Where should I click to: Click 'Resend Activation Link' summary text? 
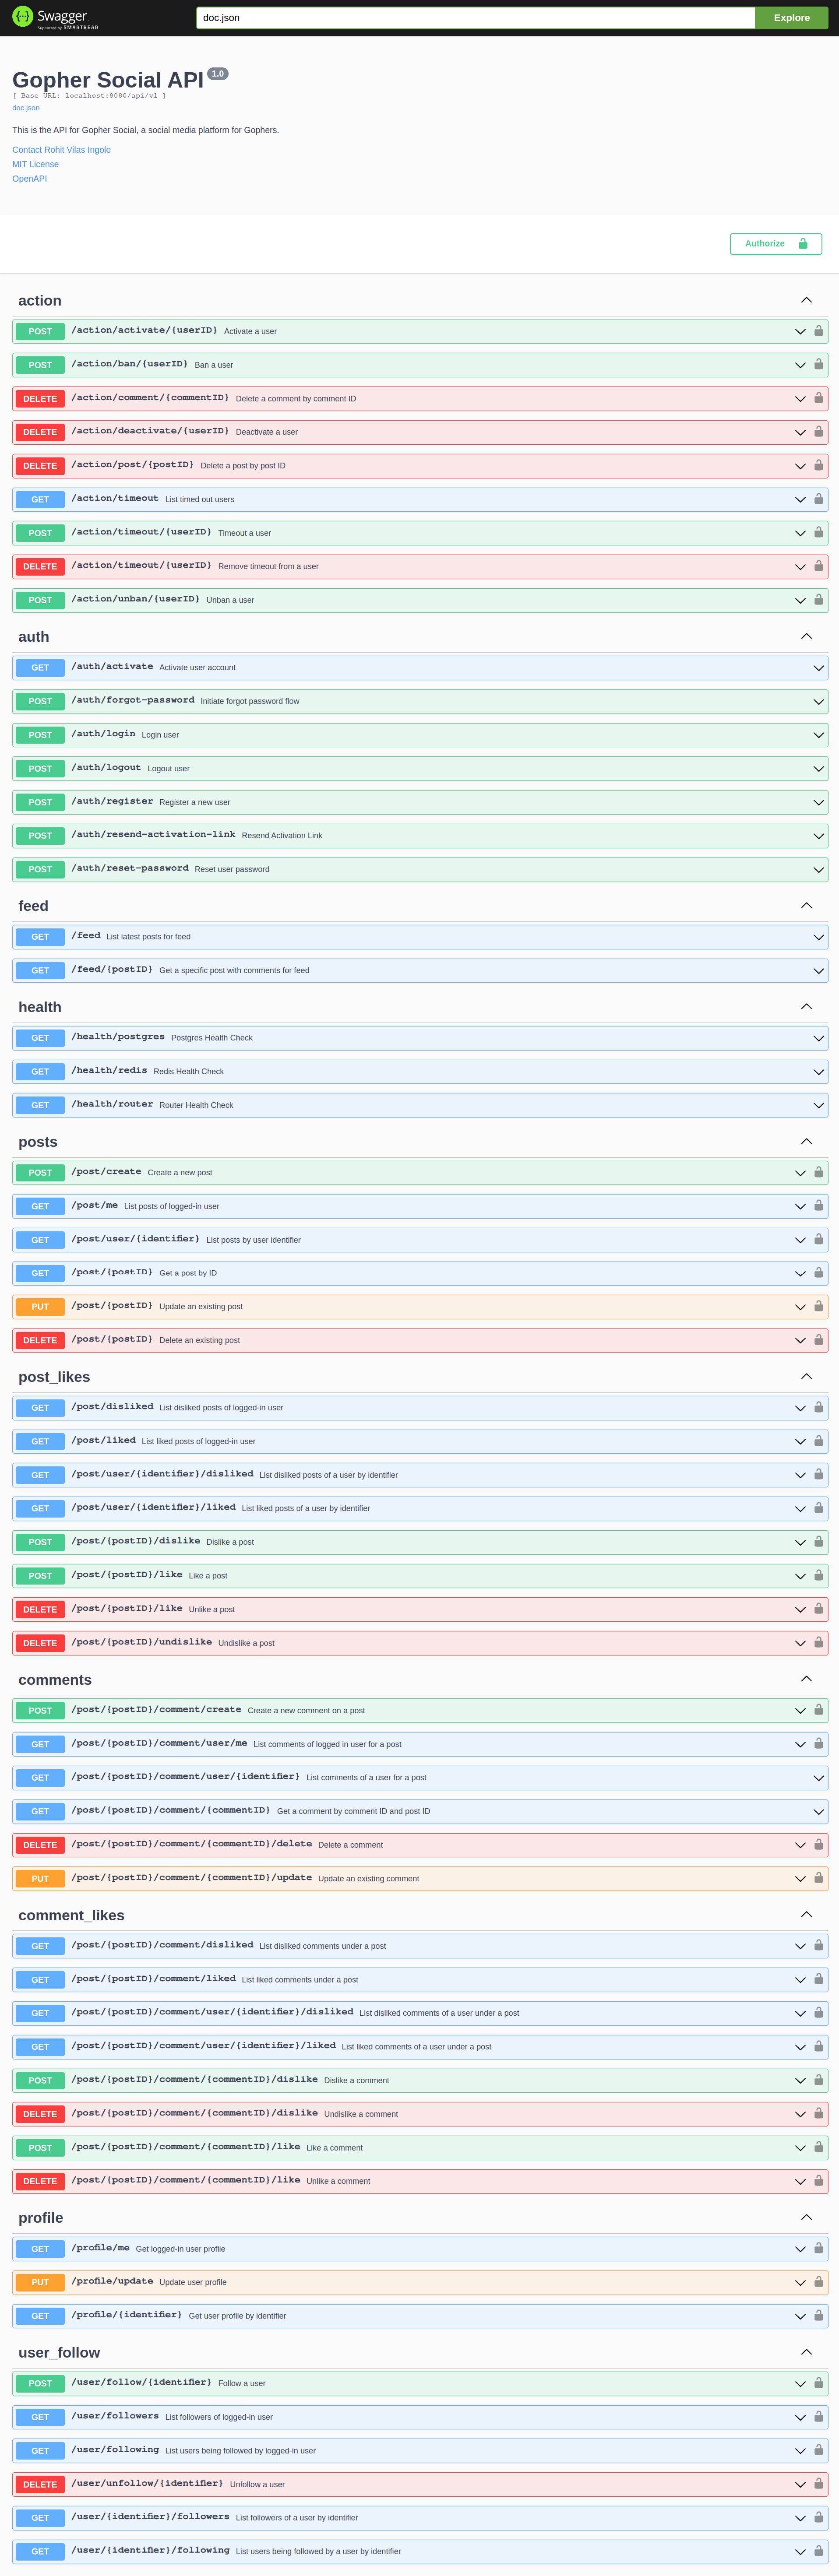click(282, 836)
